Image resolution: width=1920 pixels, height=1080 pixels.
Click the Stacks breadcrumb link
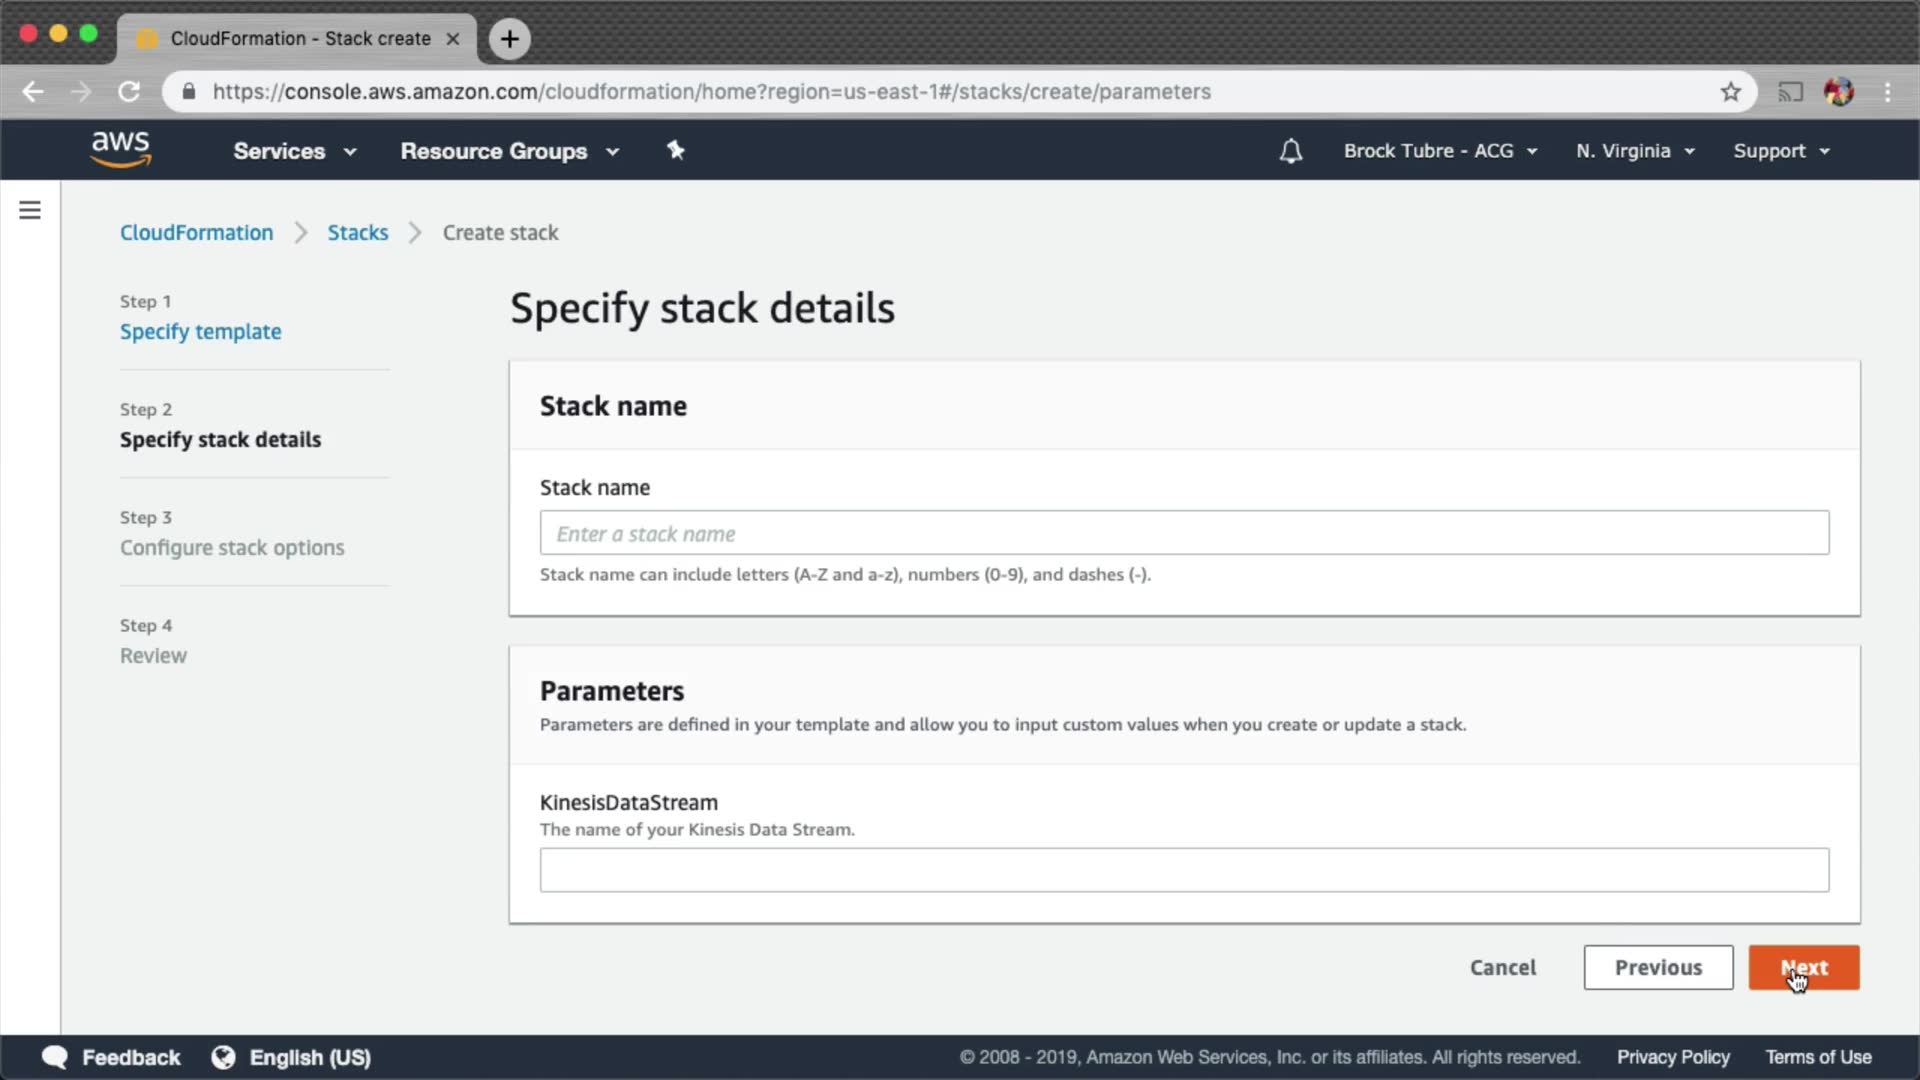click(x=357, y=232)
